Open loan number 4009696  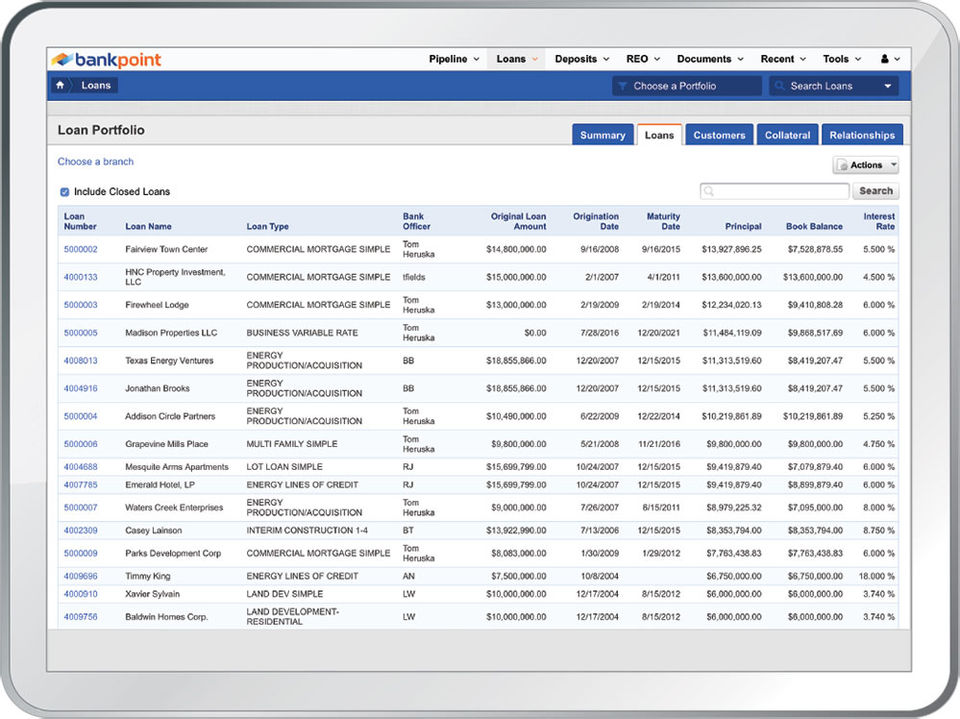pos(81,576)
